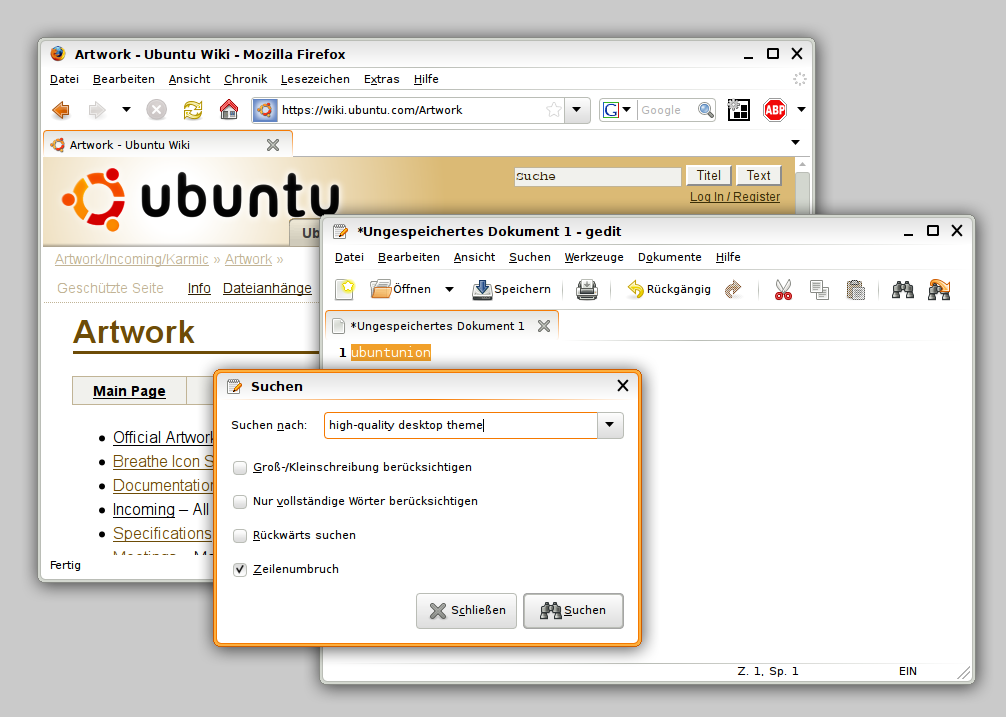Click the scissors cut icon in gedit
The image size is (1006, 717).
coord(783,290)
